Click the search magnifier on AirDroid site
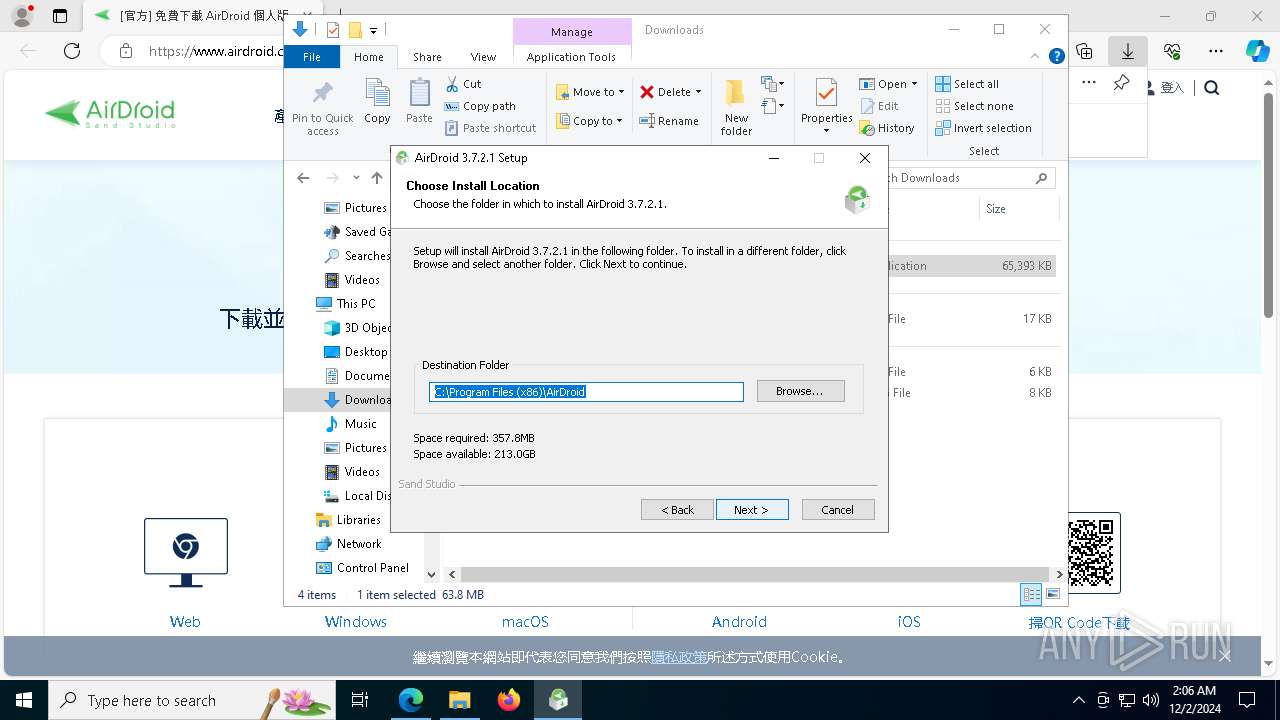1280x720 pixels. 1212,88
